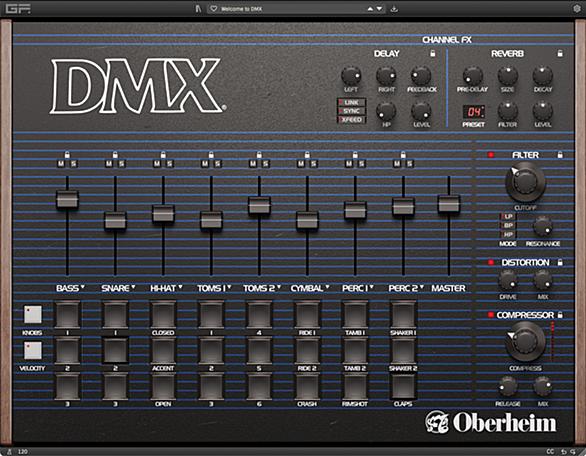The height and width of the screenshot is (456, 586).
Task: Trigger the CRASH cymbal pad
Action: pos(307,386)
